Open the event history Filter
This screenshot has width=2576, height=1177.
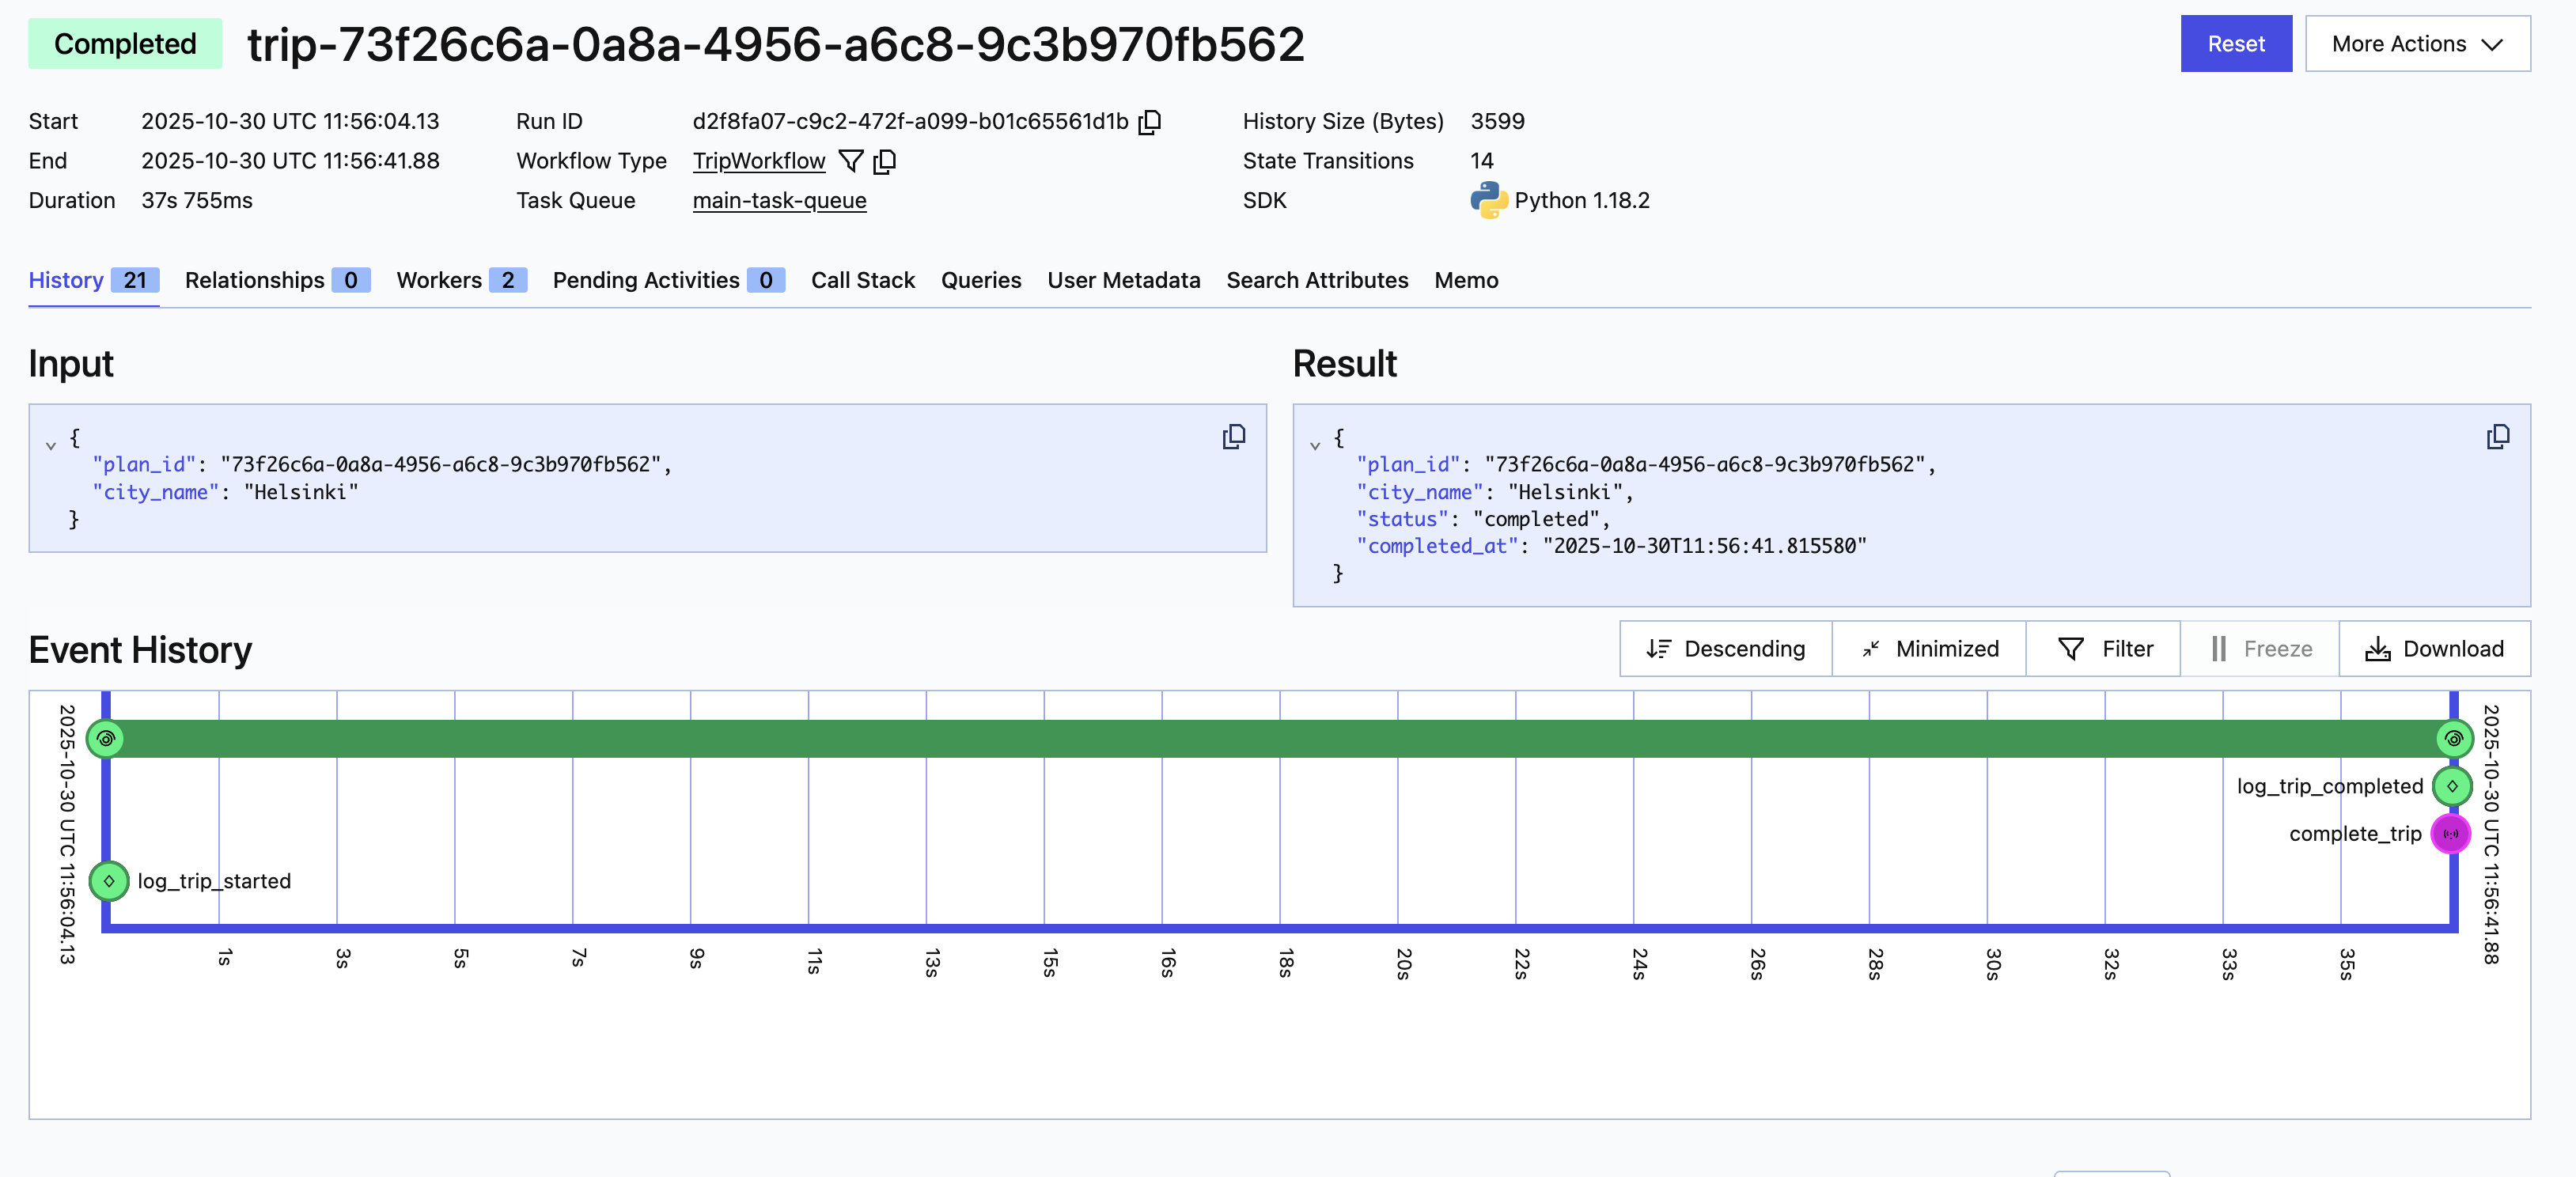2104,649
